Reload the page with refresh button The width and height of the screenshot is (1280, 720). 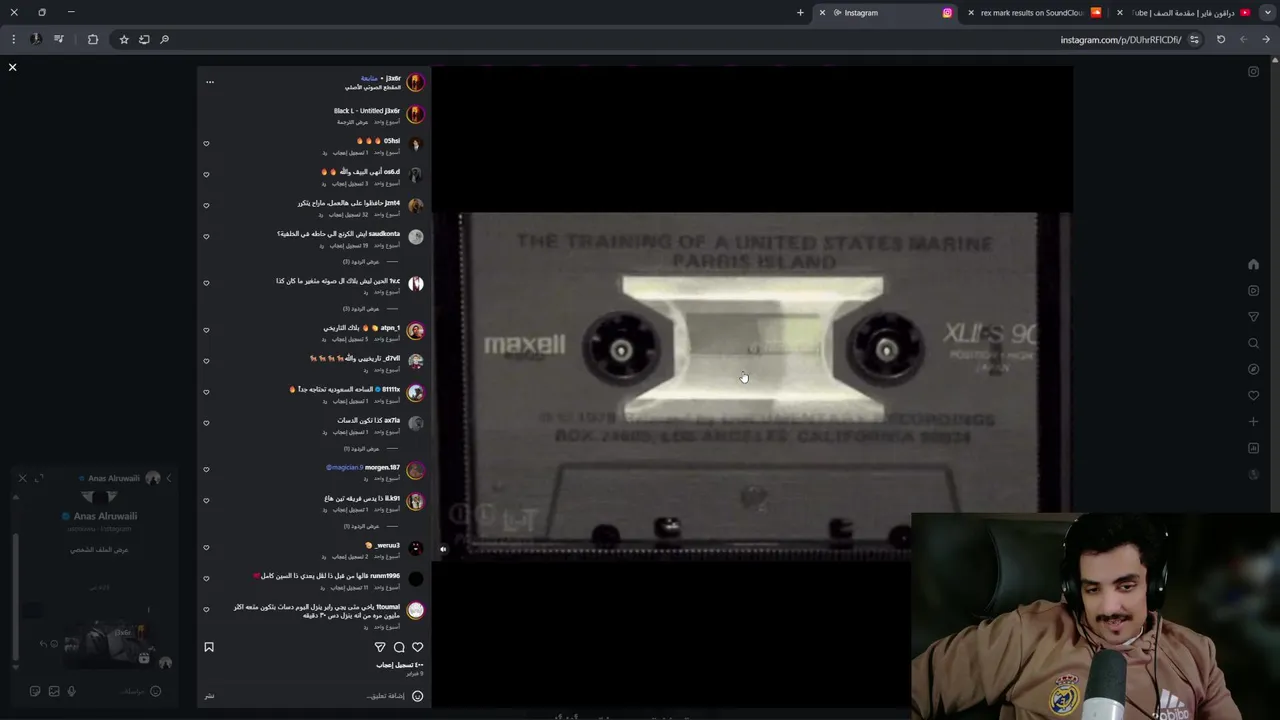pos(1221,40)
